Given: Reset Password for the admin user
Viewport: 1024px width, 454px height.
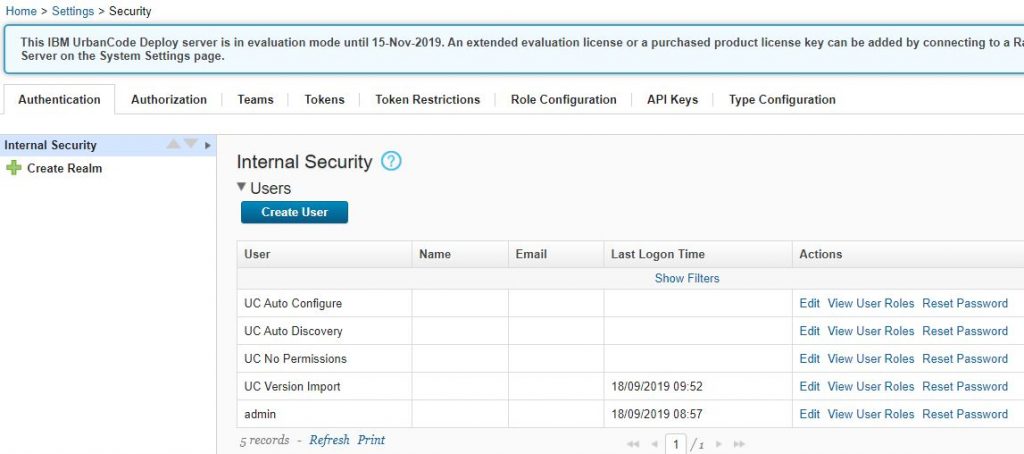Looking at the screenshot, I should tap(964, 414).
